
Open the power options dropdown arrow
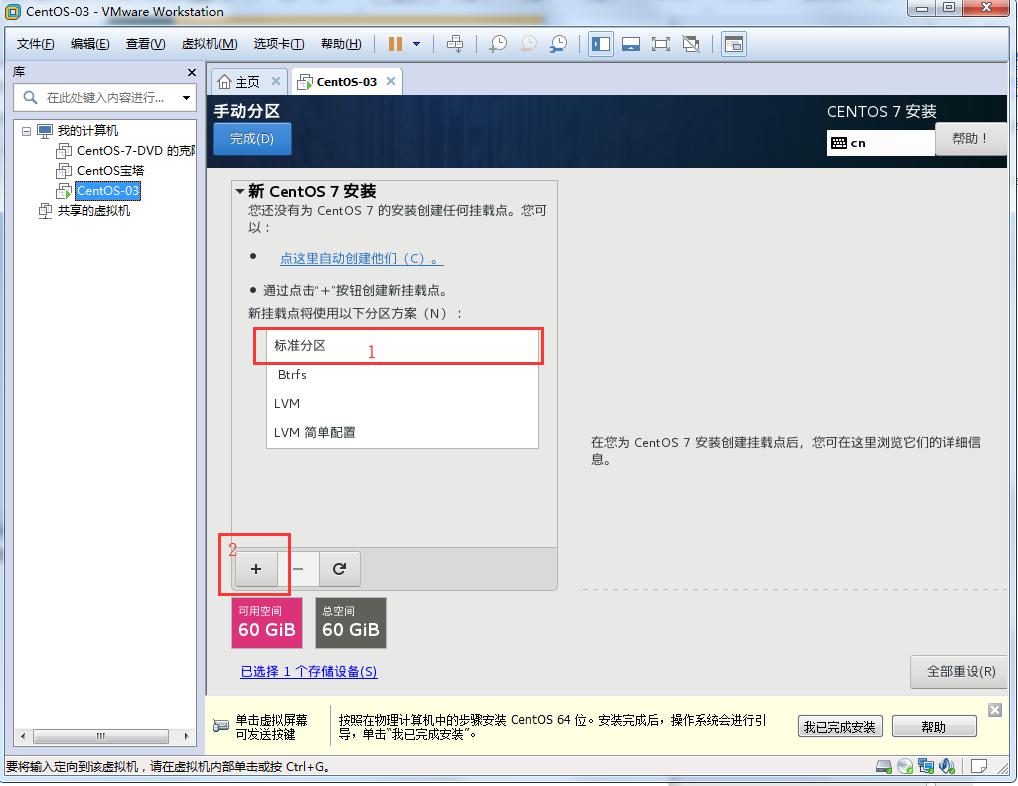[x=417, y=44]
